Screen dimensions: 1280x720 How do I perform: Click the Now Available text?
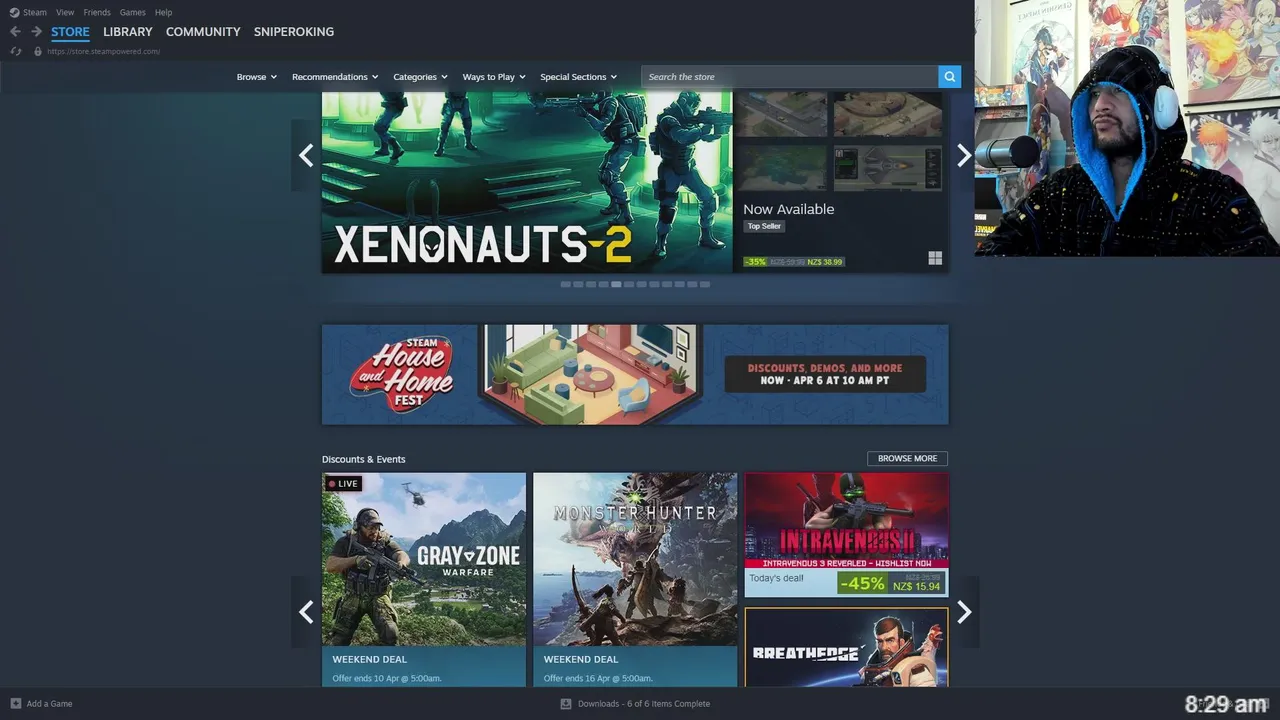[x=788, y=209]
